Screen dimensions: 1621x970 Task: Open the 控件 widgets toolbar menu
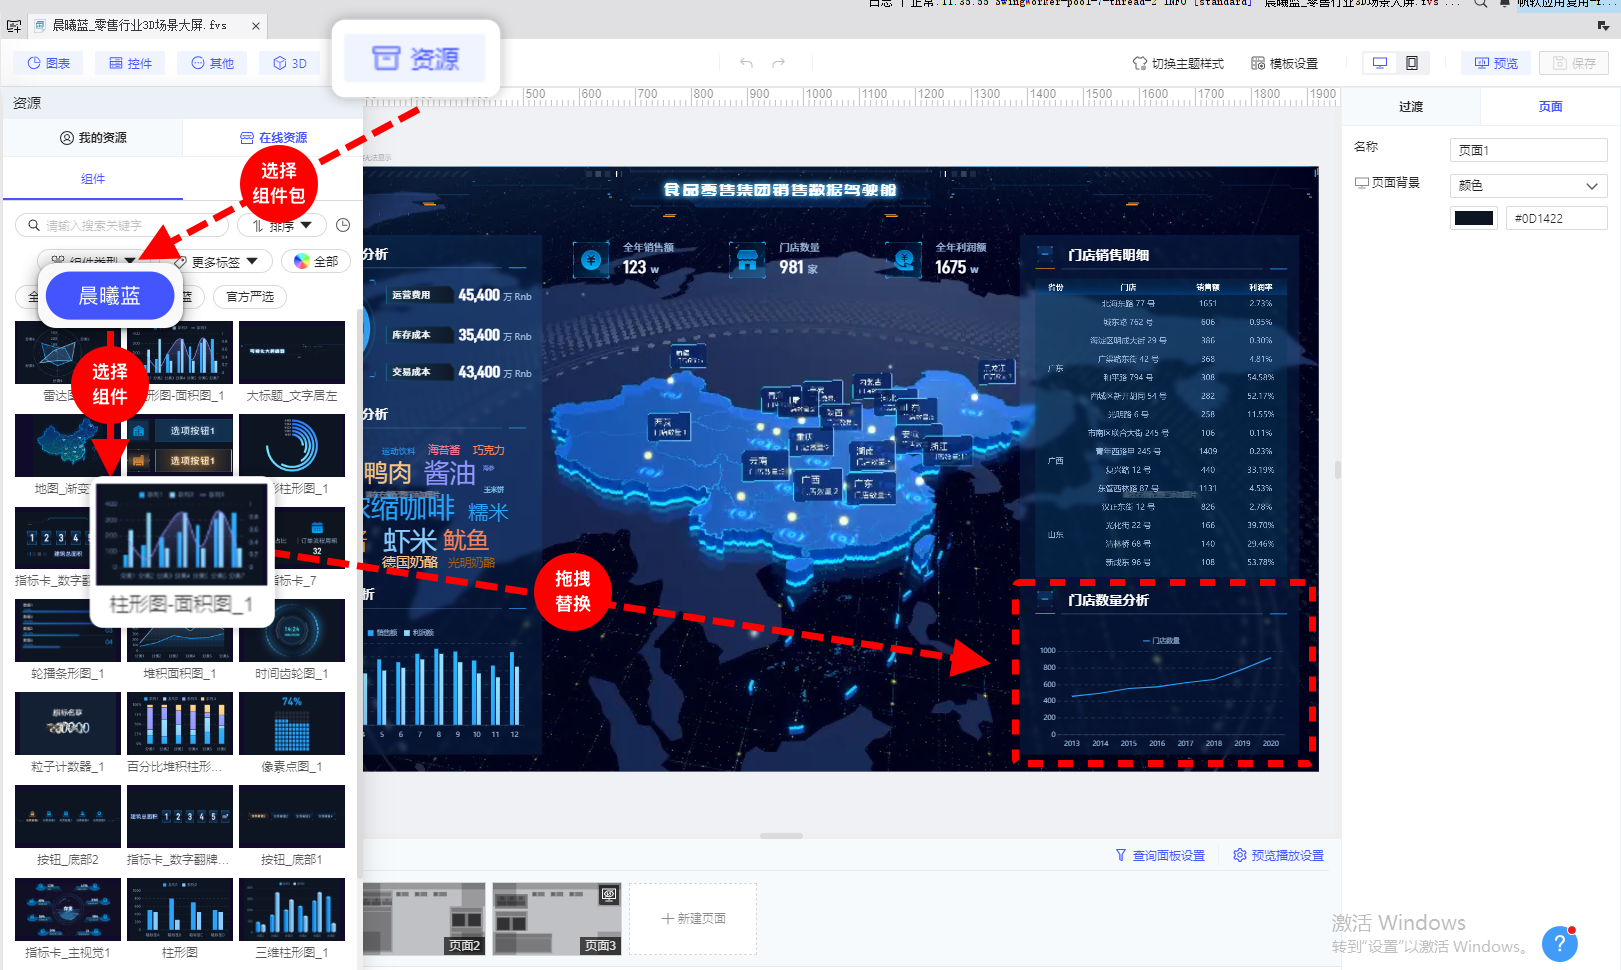coord(131,63)
